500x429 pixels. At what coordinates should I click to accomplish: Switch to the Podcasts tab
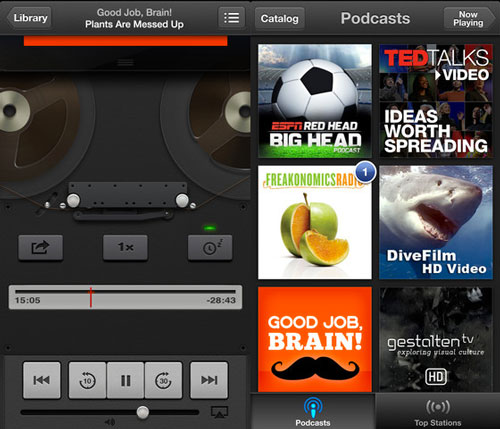point(313,411)
